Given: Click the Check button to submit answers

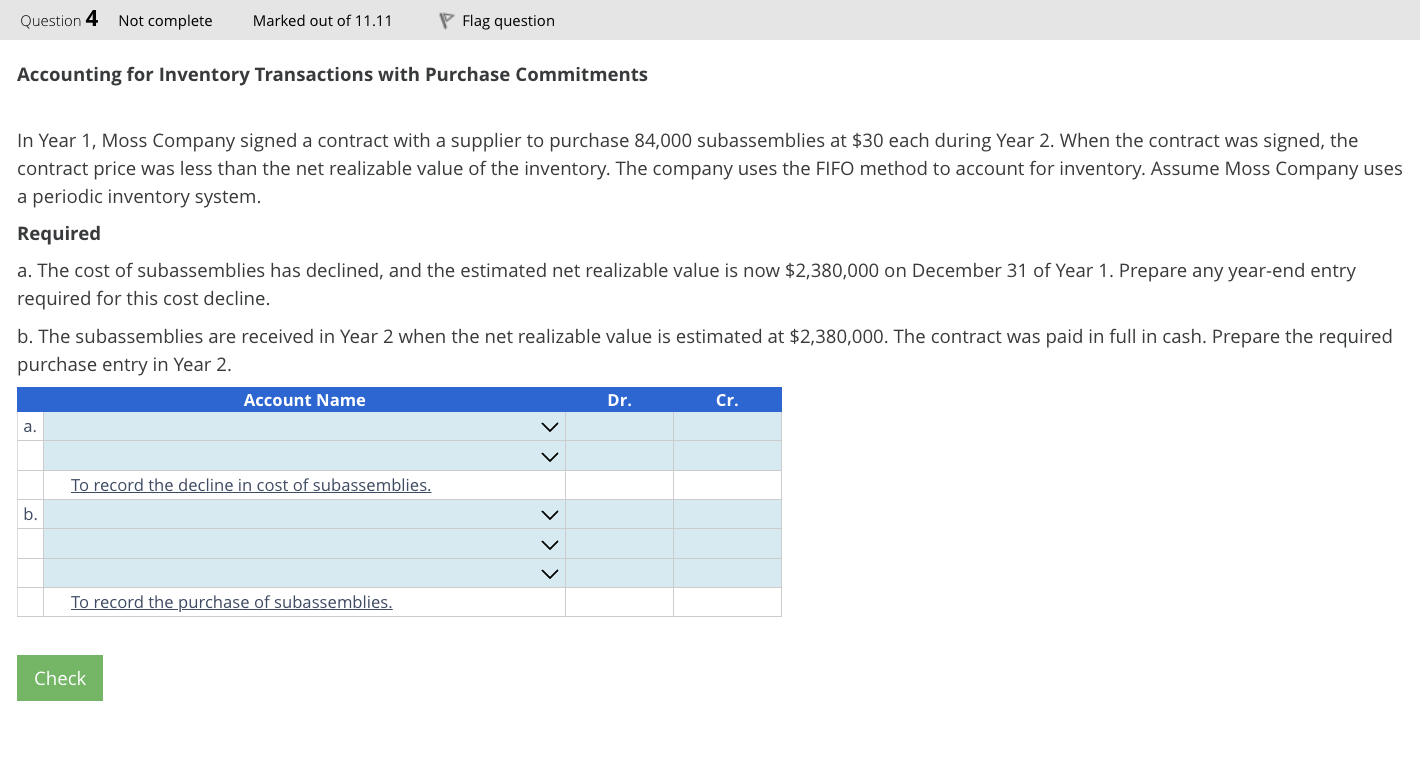Looking at the screenshot, I should [x=59, y=678].
